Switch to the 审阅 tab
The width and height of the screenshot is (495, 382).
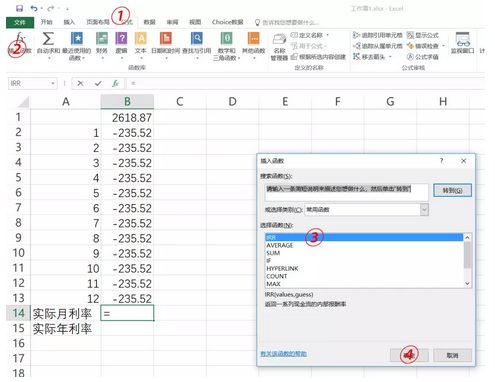[x=172, y=22]
